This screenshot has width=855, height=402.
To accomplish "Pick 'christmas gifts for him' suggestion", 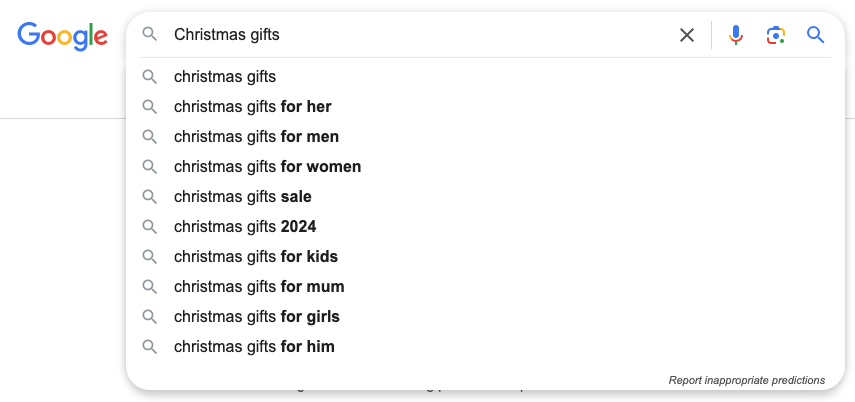I will pyautogui.click(x=254, y=347).
